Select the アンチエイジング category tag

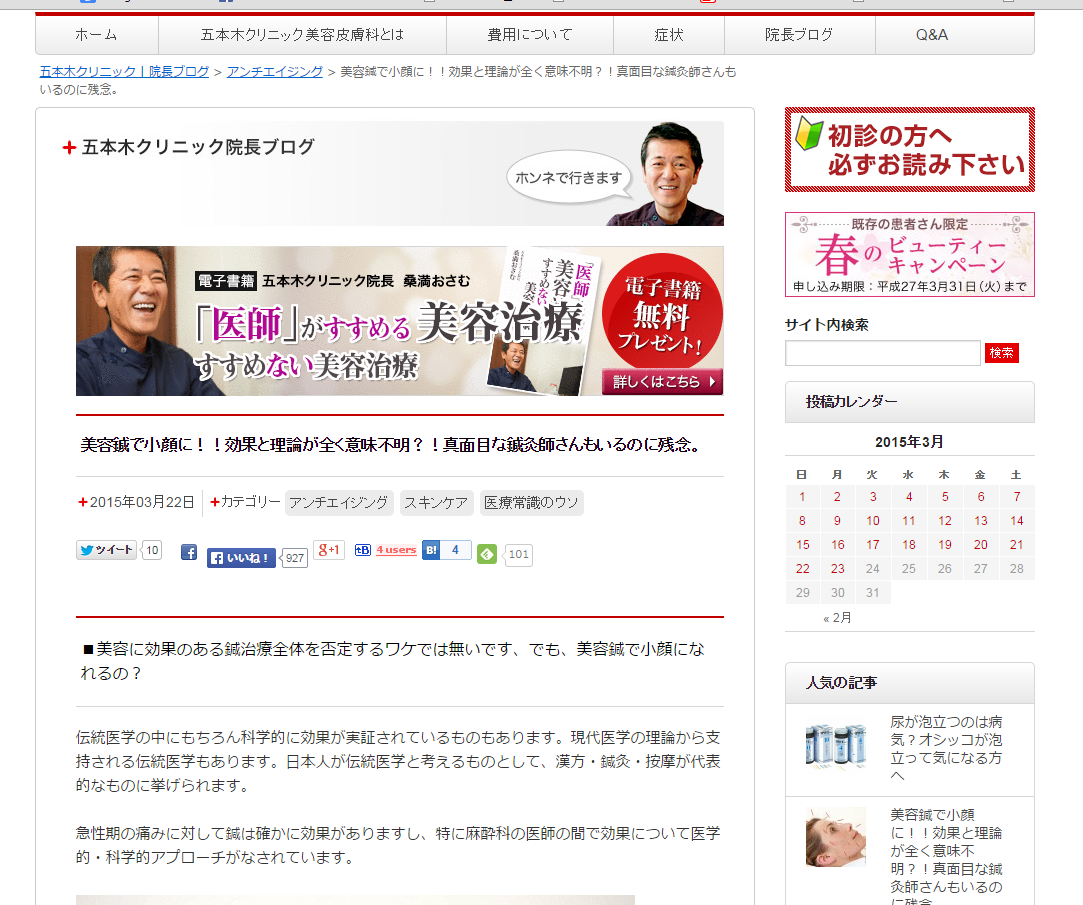click(x=339, y=503)
